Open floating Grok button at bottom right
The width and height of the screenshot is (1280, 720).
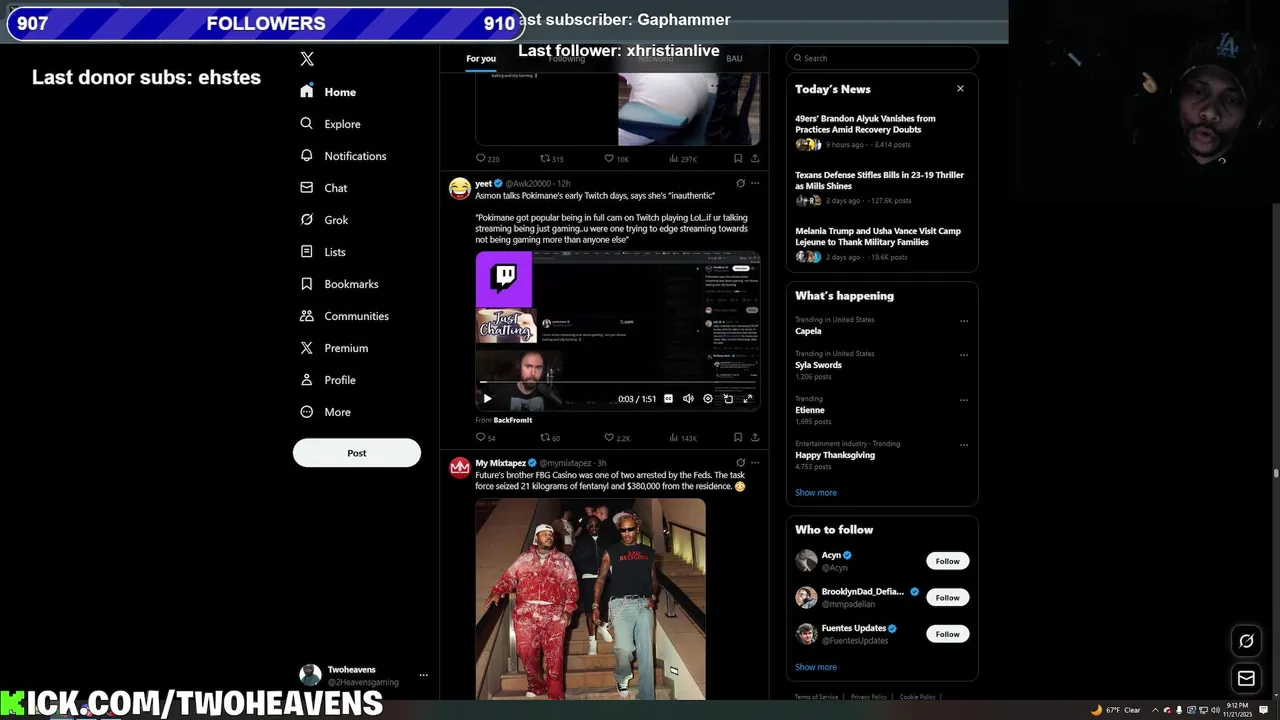1246,641
